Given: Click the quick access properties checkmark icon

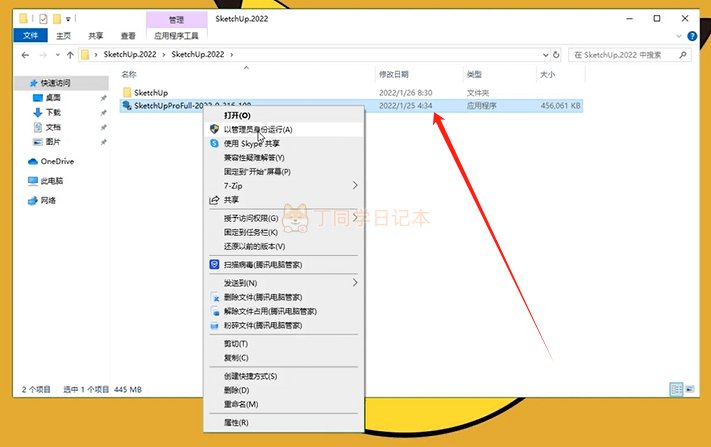Looking at the screenshot, I should (43, 19).
